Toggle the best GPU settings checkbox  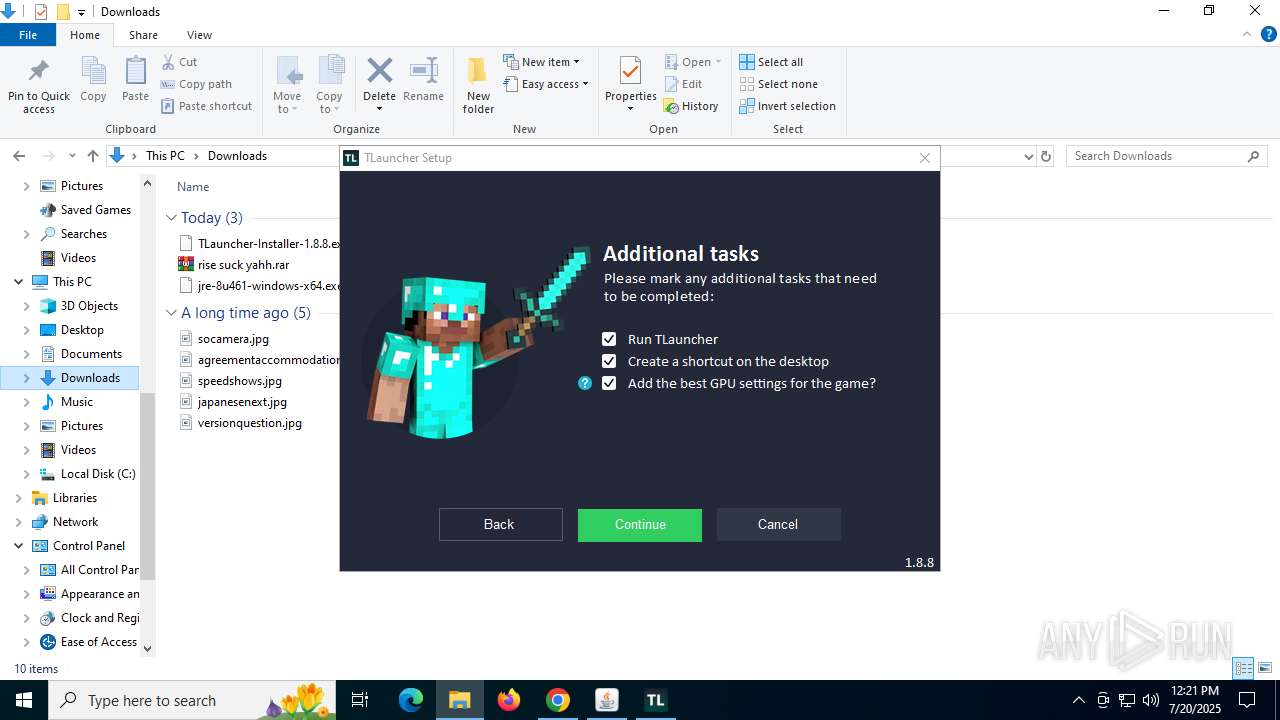(x=609, y=383)
